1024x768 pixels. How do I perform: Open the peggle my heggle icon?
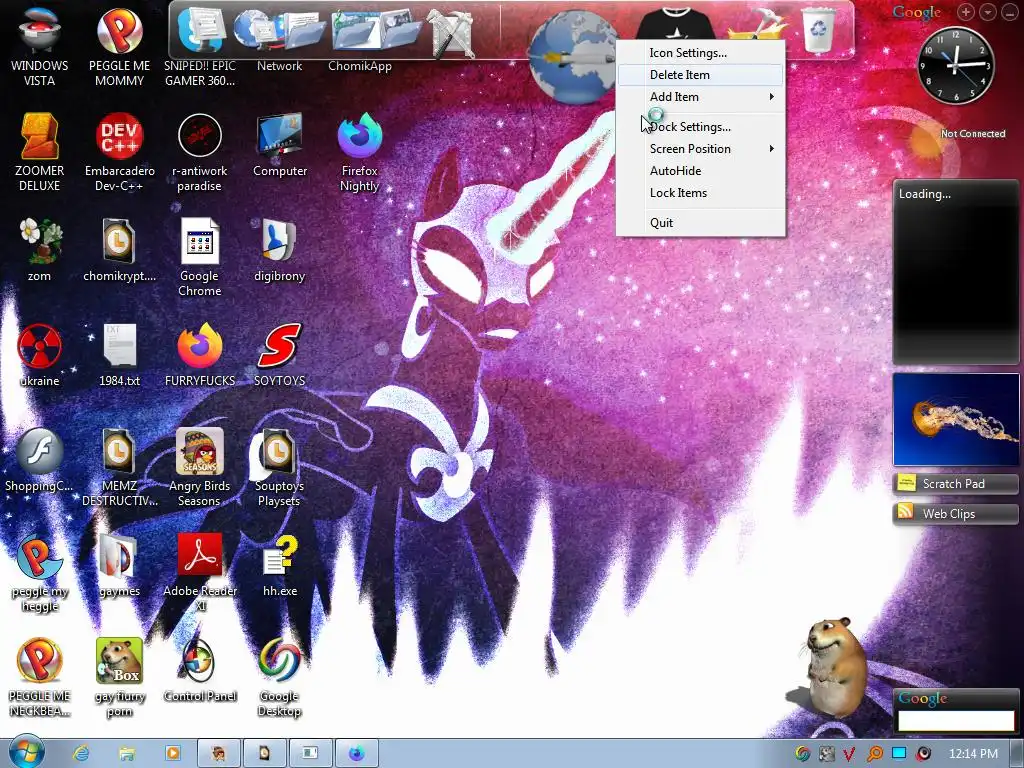point(39,573)
